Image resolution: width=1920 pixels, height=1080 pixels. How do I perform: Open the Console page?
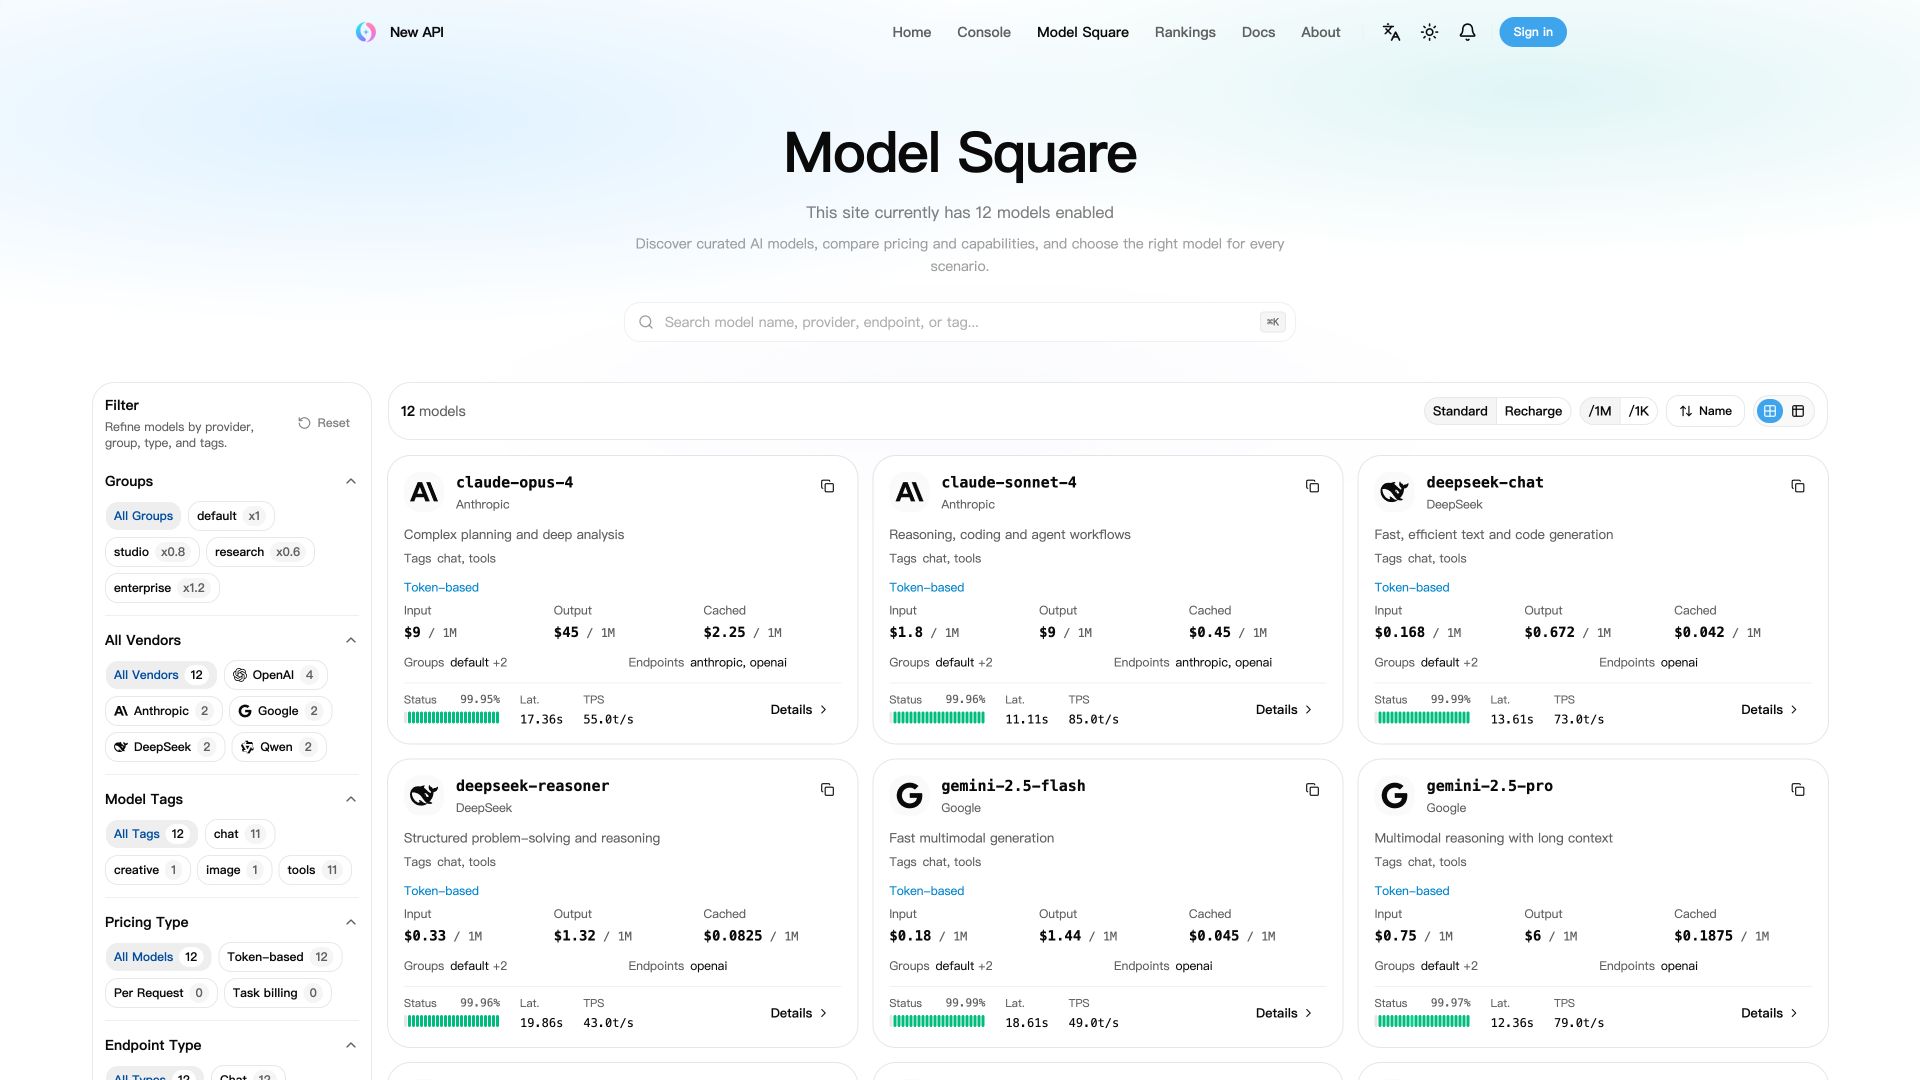click(x=984, y=32)
